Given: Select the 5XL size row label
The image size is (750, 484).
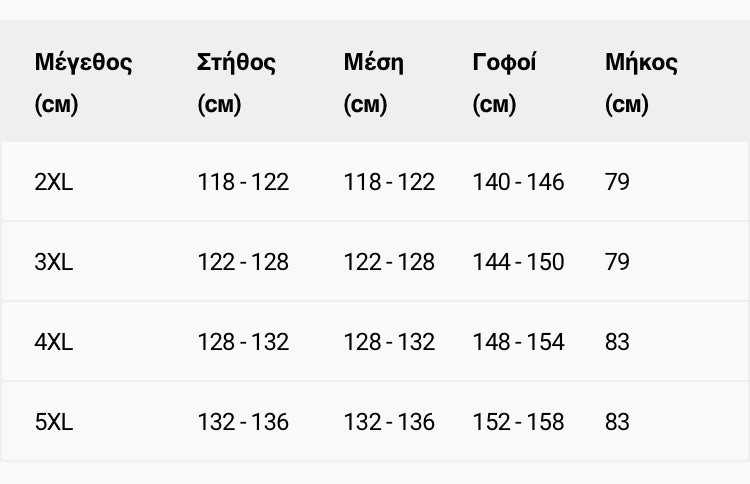Looking at the screenshot, I should point(54,422).
